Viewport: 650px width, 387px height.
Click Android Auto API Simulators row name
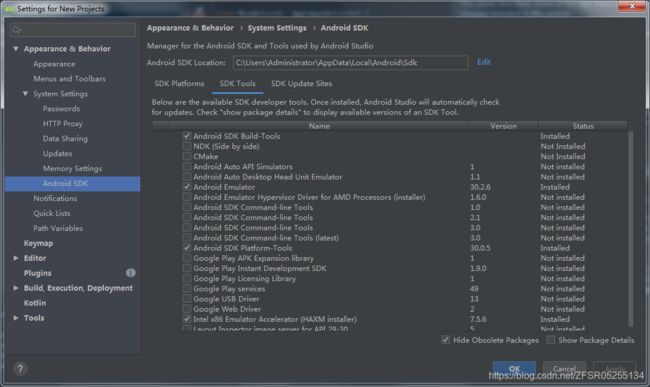tap(243, 167)
